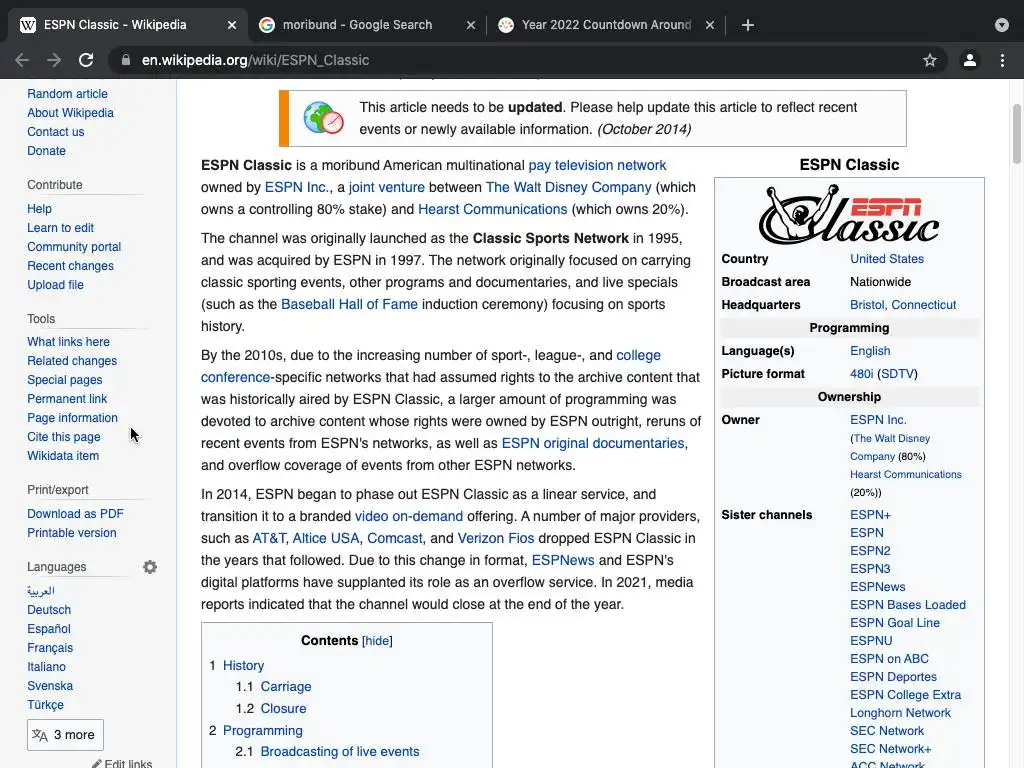Open the 480i picture format link
The width and height of the screenshot is (1024, 768).
[861, 374]
